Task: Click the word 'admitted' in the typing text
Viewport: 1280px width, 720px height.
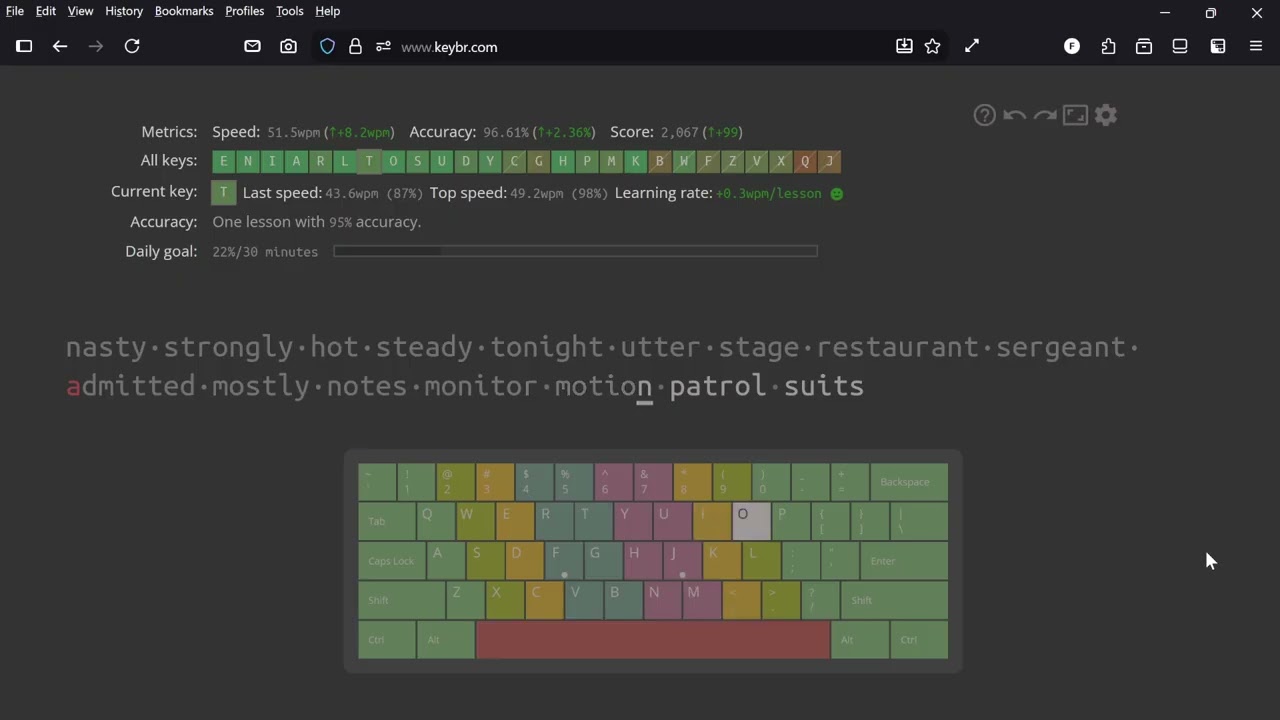Action: pyautogui.click(x=131, y=386)
